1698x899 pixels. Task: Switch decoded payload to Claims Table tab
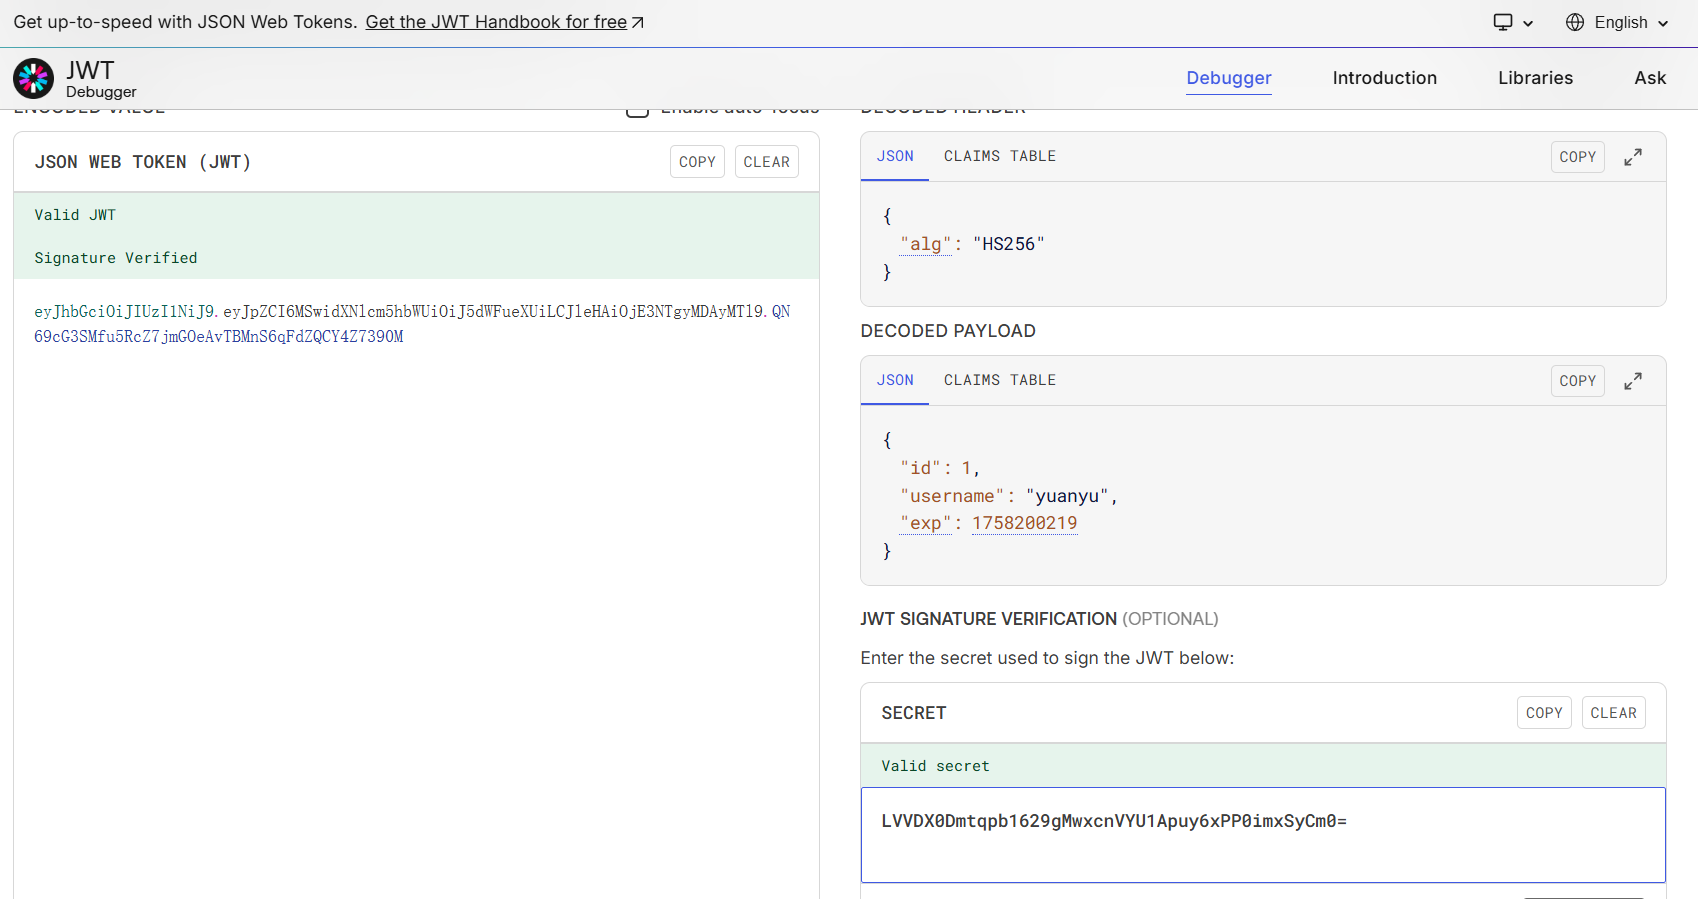coord(999,380)
